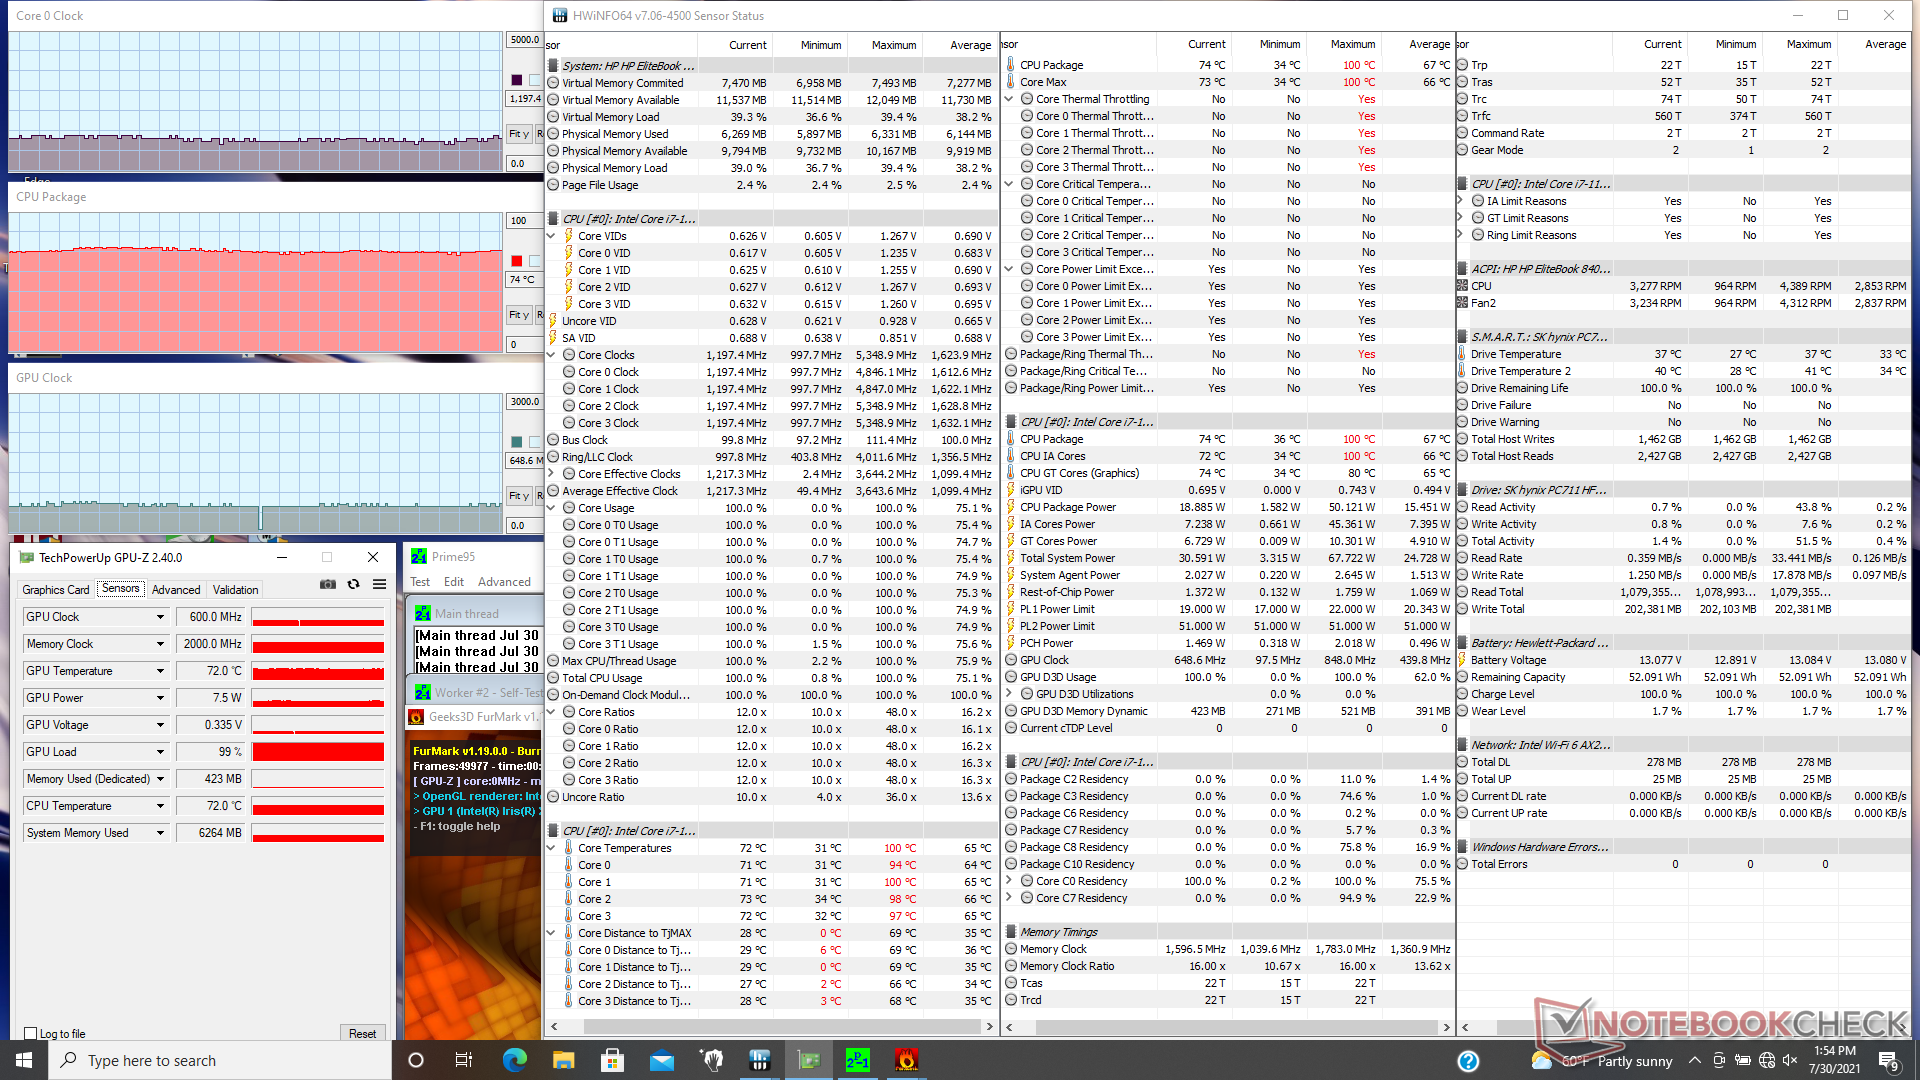The height and width of the screenshot is (1080, 1920).
Task: Open the GPU-Z hamburger menu icon
Action: pos(379,584)
